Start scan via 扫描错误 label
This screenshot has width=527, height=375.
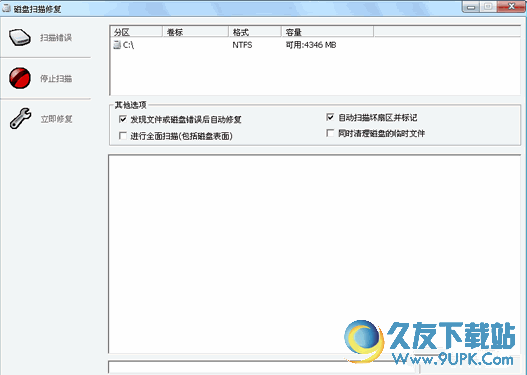(x=56, y=38)
